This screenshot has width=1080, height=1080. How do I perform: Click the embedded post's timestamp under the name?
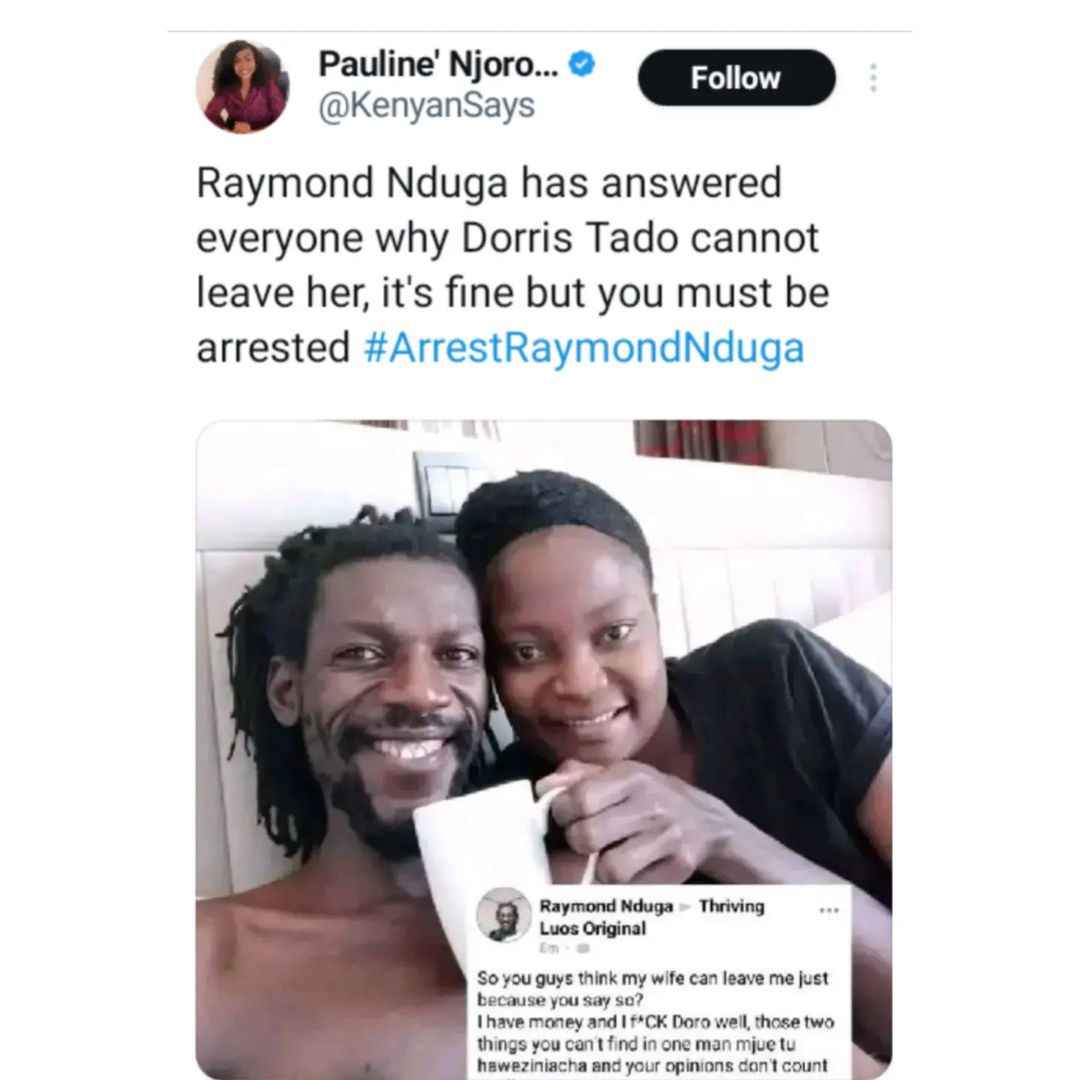click(550, 948)
